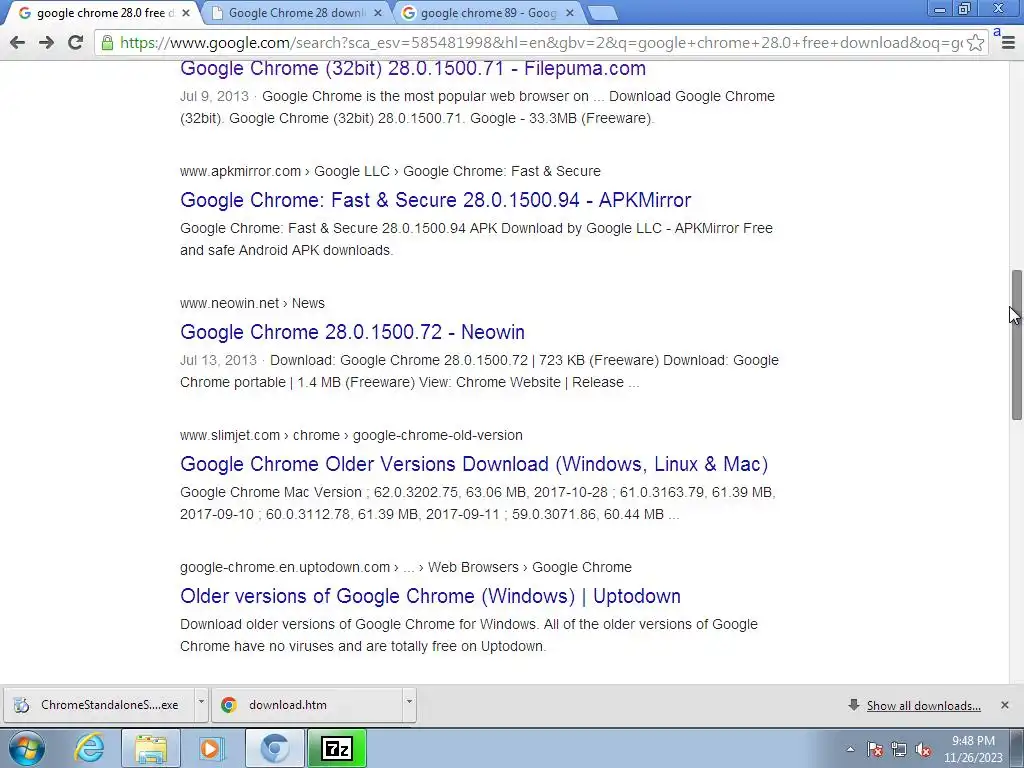
Task: Open the Chrome hamburger menu
Action: pos(1008,43)
